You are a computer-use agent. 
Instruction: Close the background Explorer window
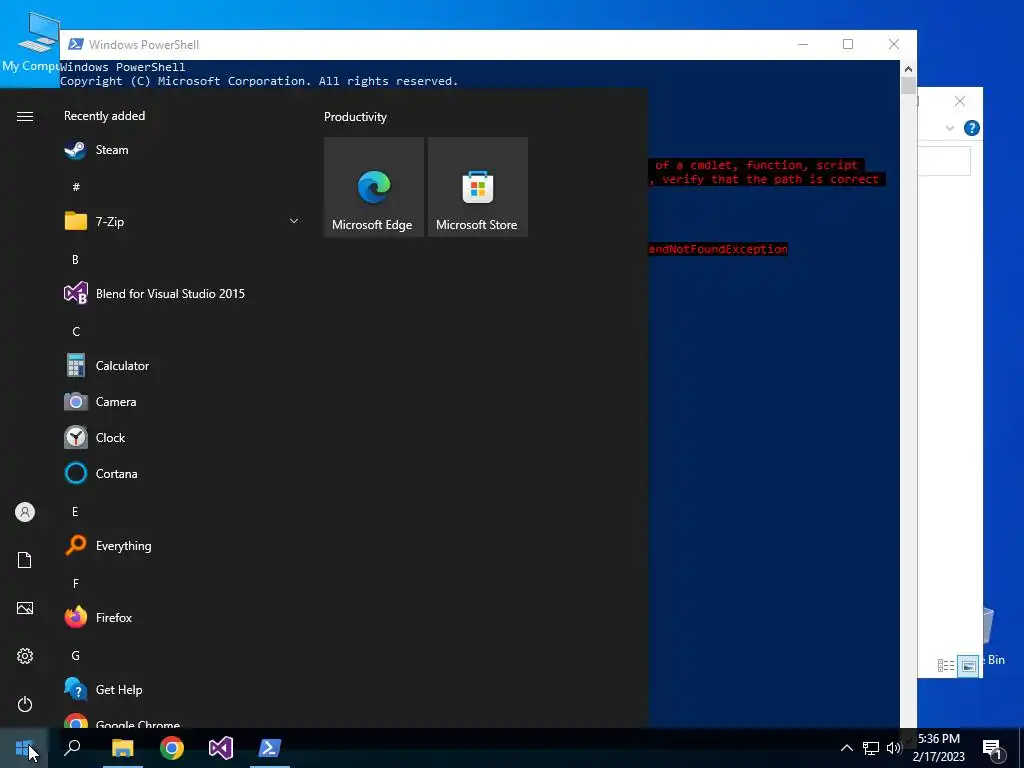959,101
